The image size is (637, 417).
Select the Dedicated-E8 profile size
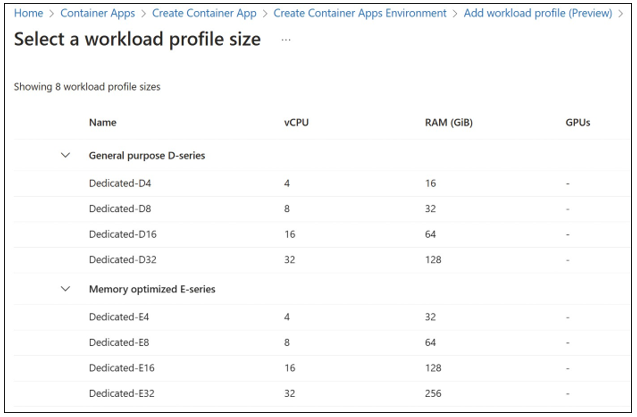[322, 343]
